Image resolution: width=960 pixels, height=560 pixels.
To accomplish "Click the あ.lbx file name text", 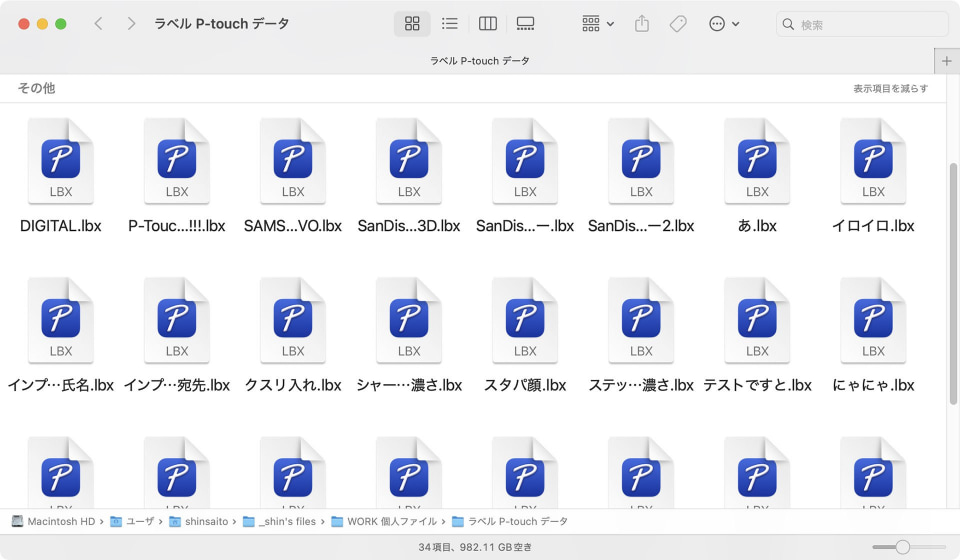I will pos(757,226).
